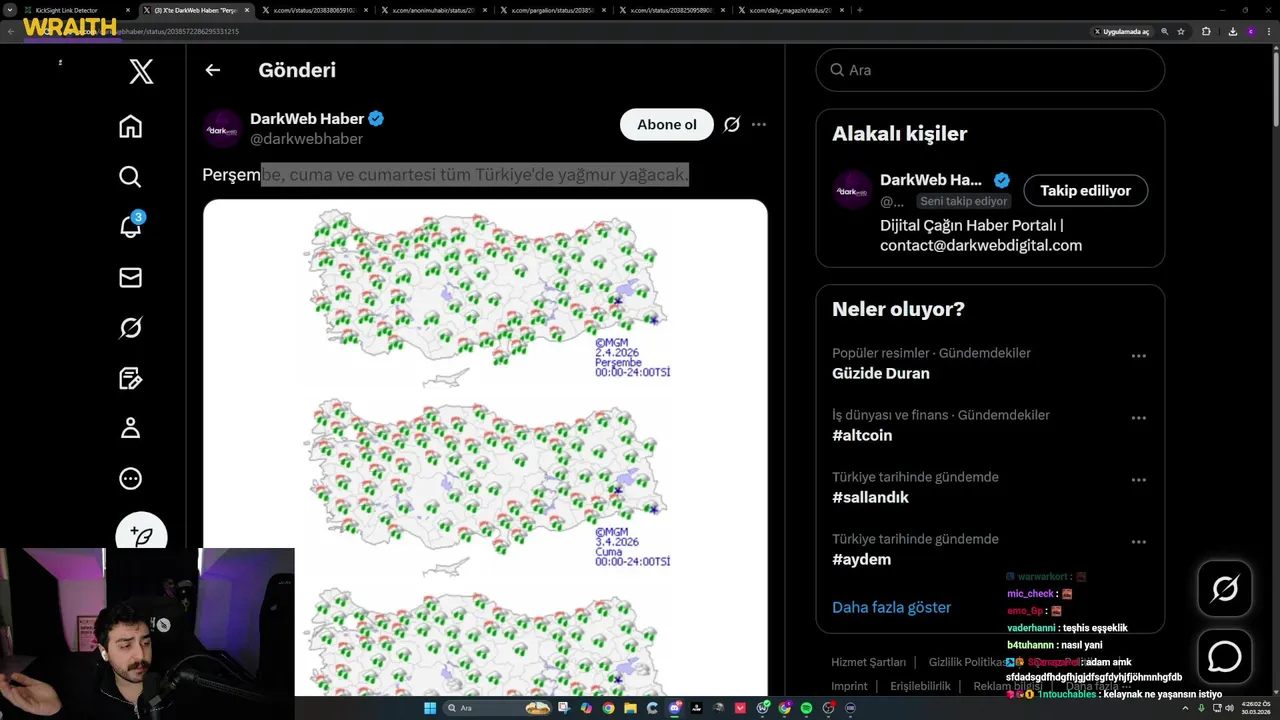The width and height of the screenshot is (1280, 720).
Task: Click the Abone ol button
Action: (667, 124)
